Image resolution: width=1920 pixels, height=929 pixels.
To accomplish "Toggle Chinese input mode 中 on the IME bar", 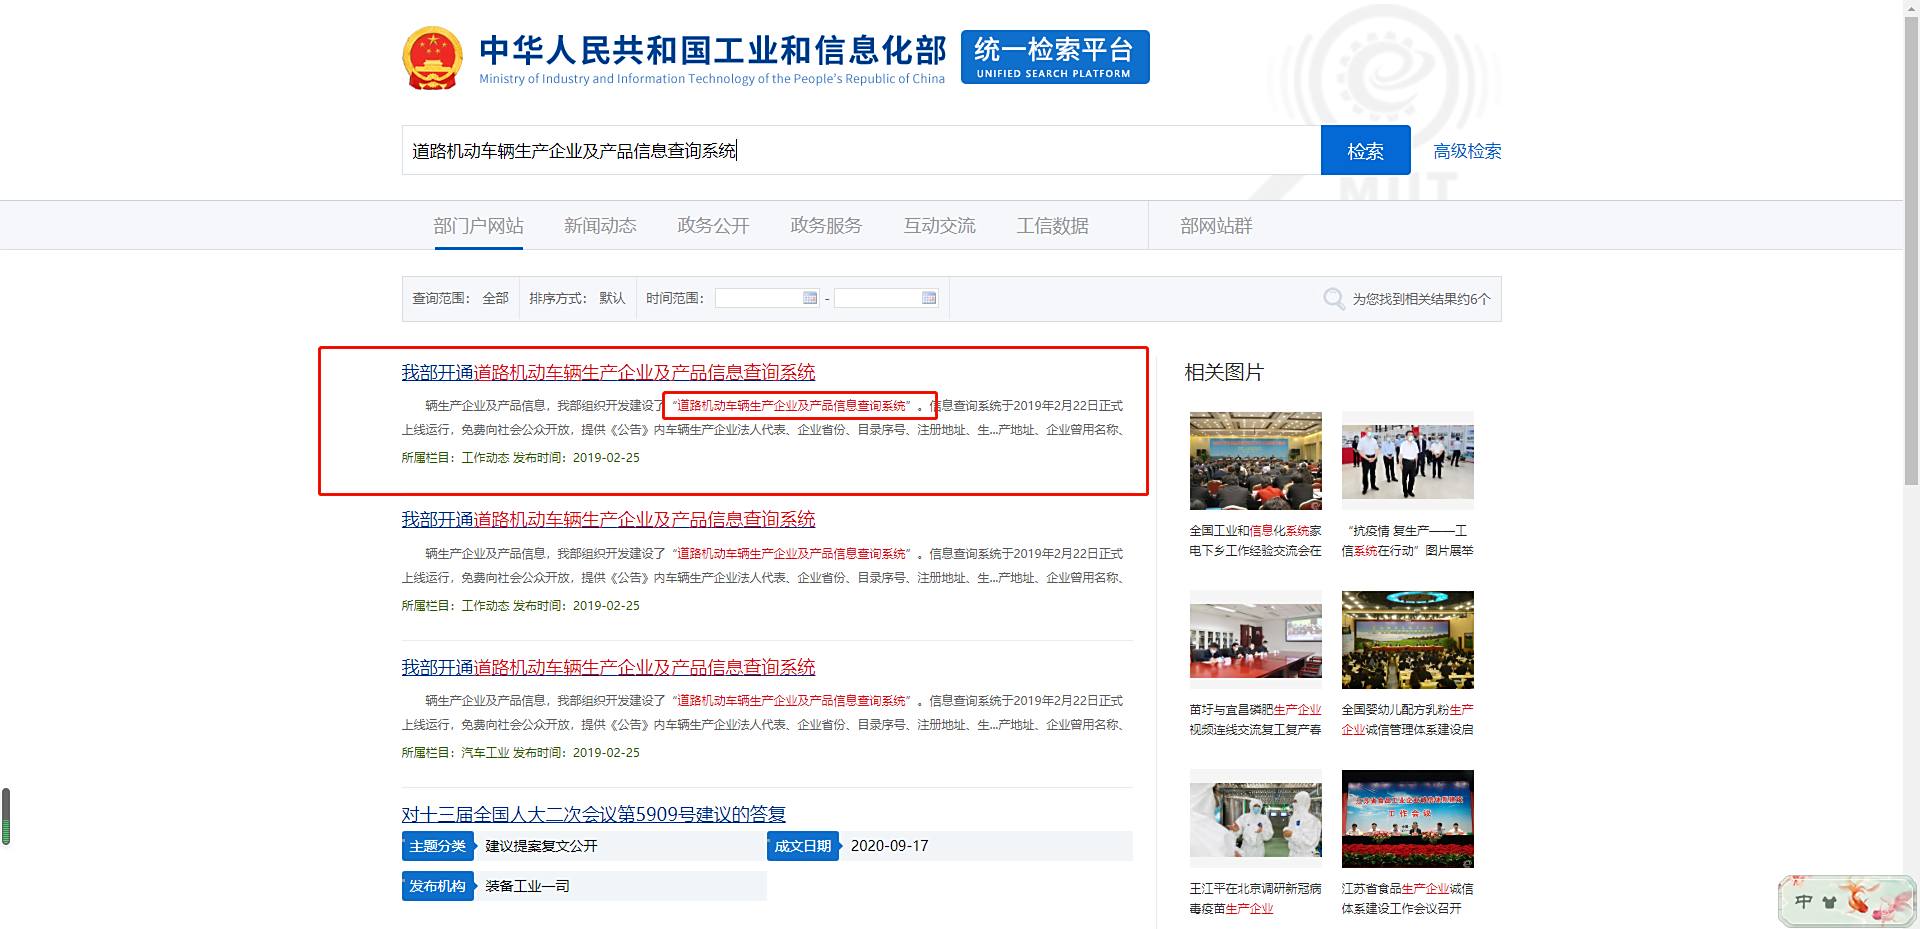I will point(1803,903).
